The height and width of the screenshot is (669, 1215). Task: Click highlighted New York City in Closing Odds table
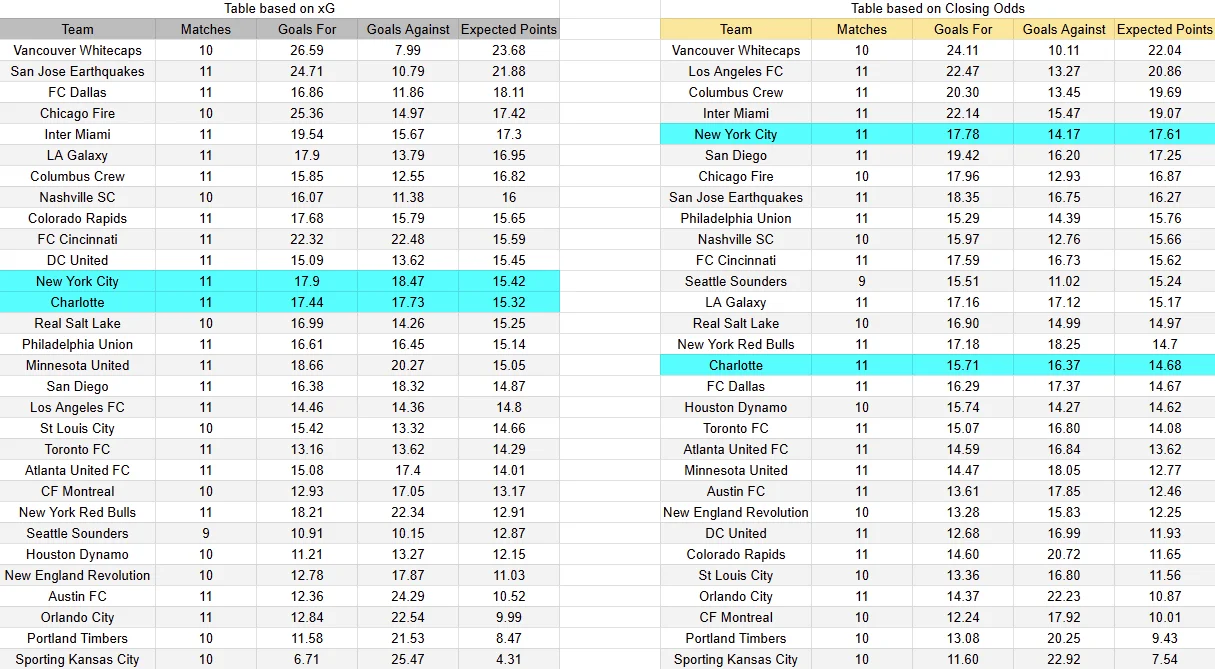pos(736,134)
